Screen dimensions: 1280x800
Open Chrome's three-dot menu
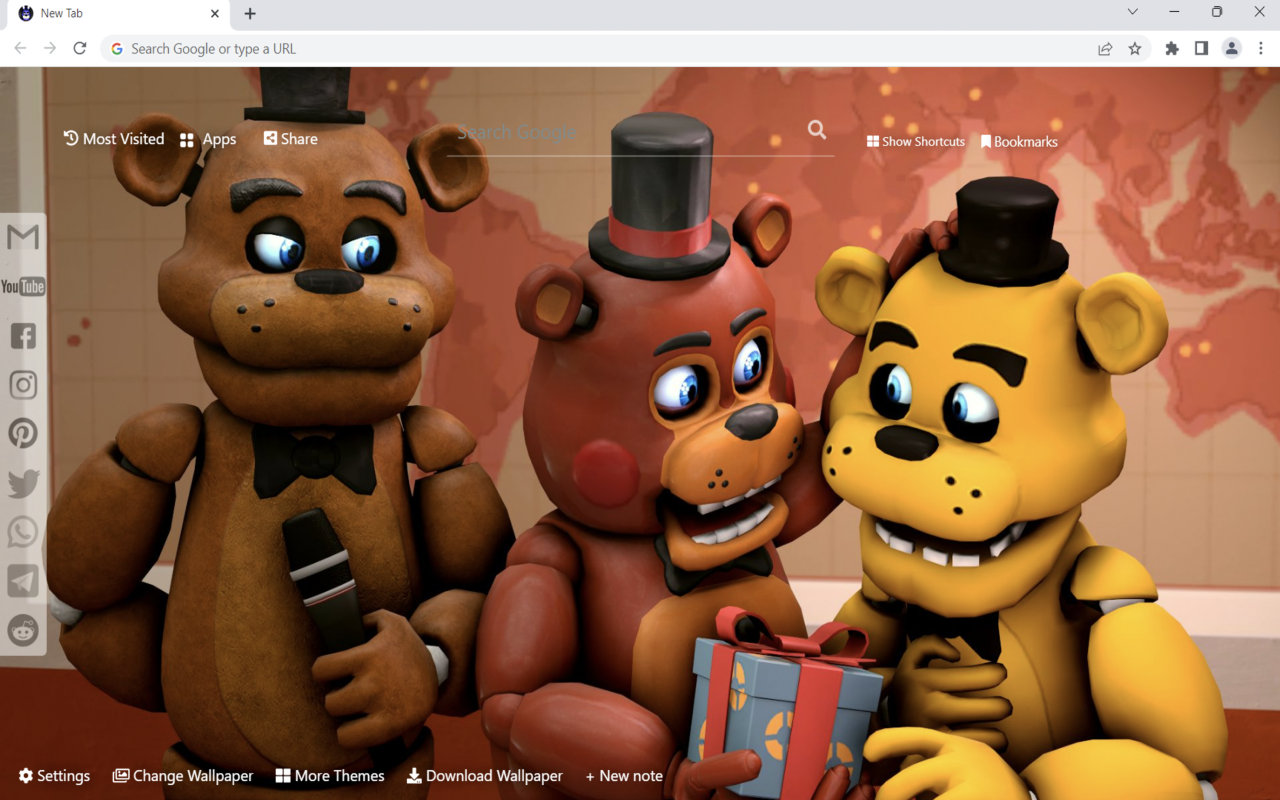click(1261, 48)
